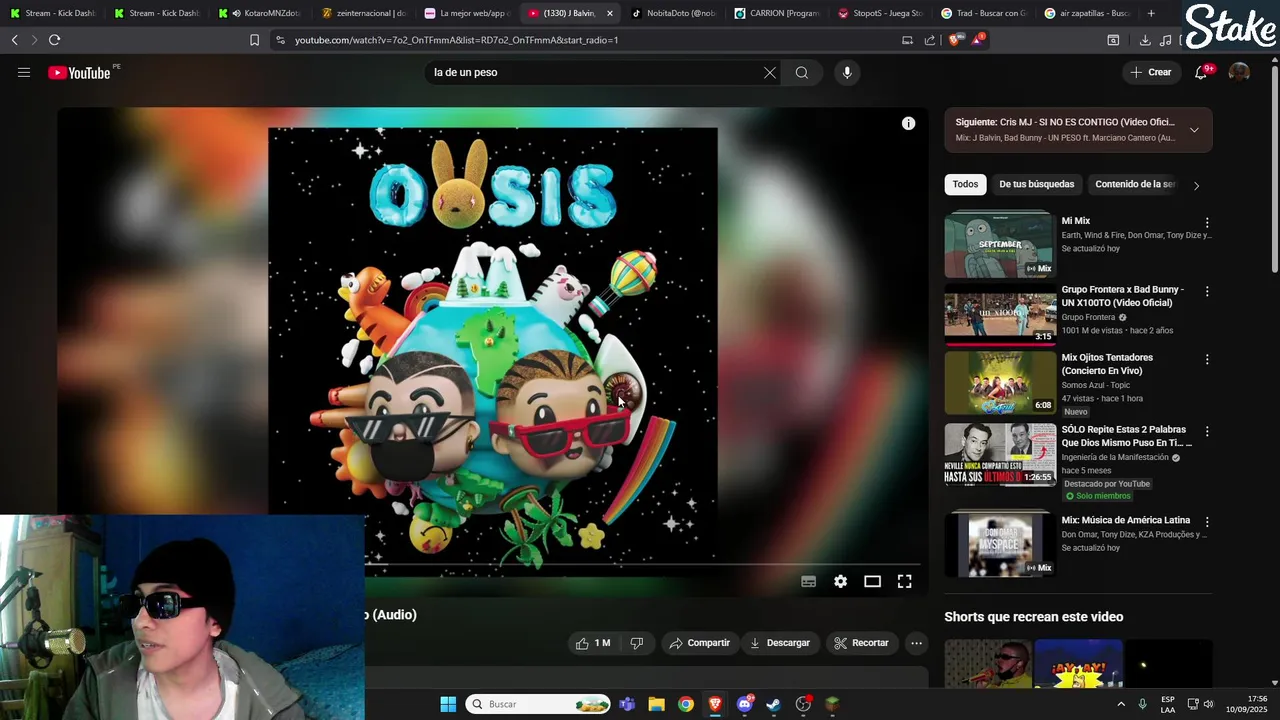1280x720 pixels.
Task: Reload the page
Action: (x=54, y=40)
